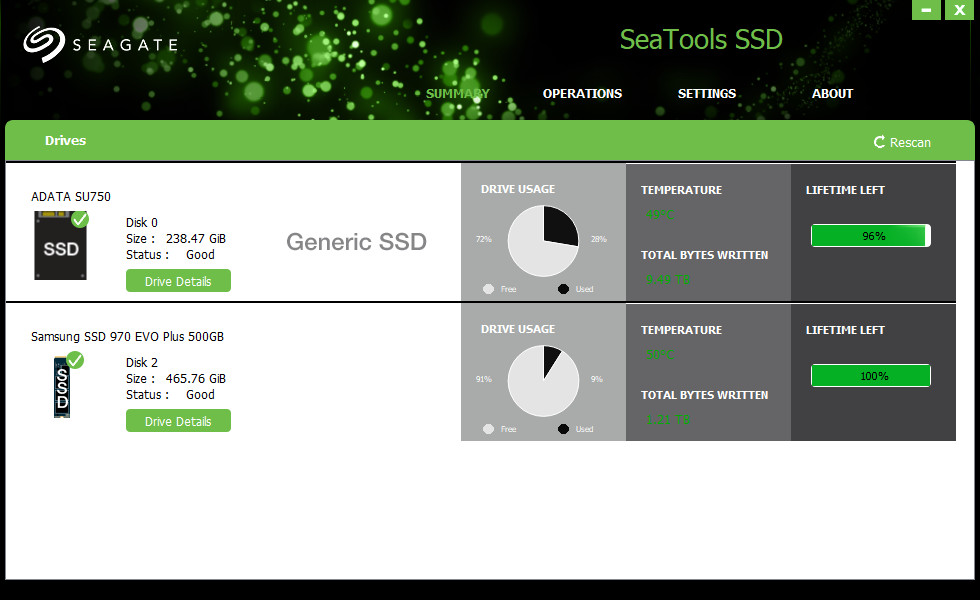Open the Operations tab
The height and width of the screenshot is (600, 980).
(582, 94)
